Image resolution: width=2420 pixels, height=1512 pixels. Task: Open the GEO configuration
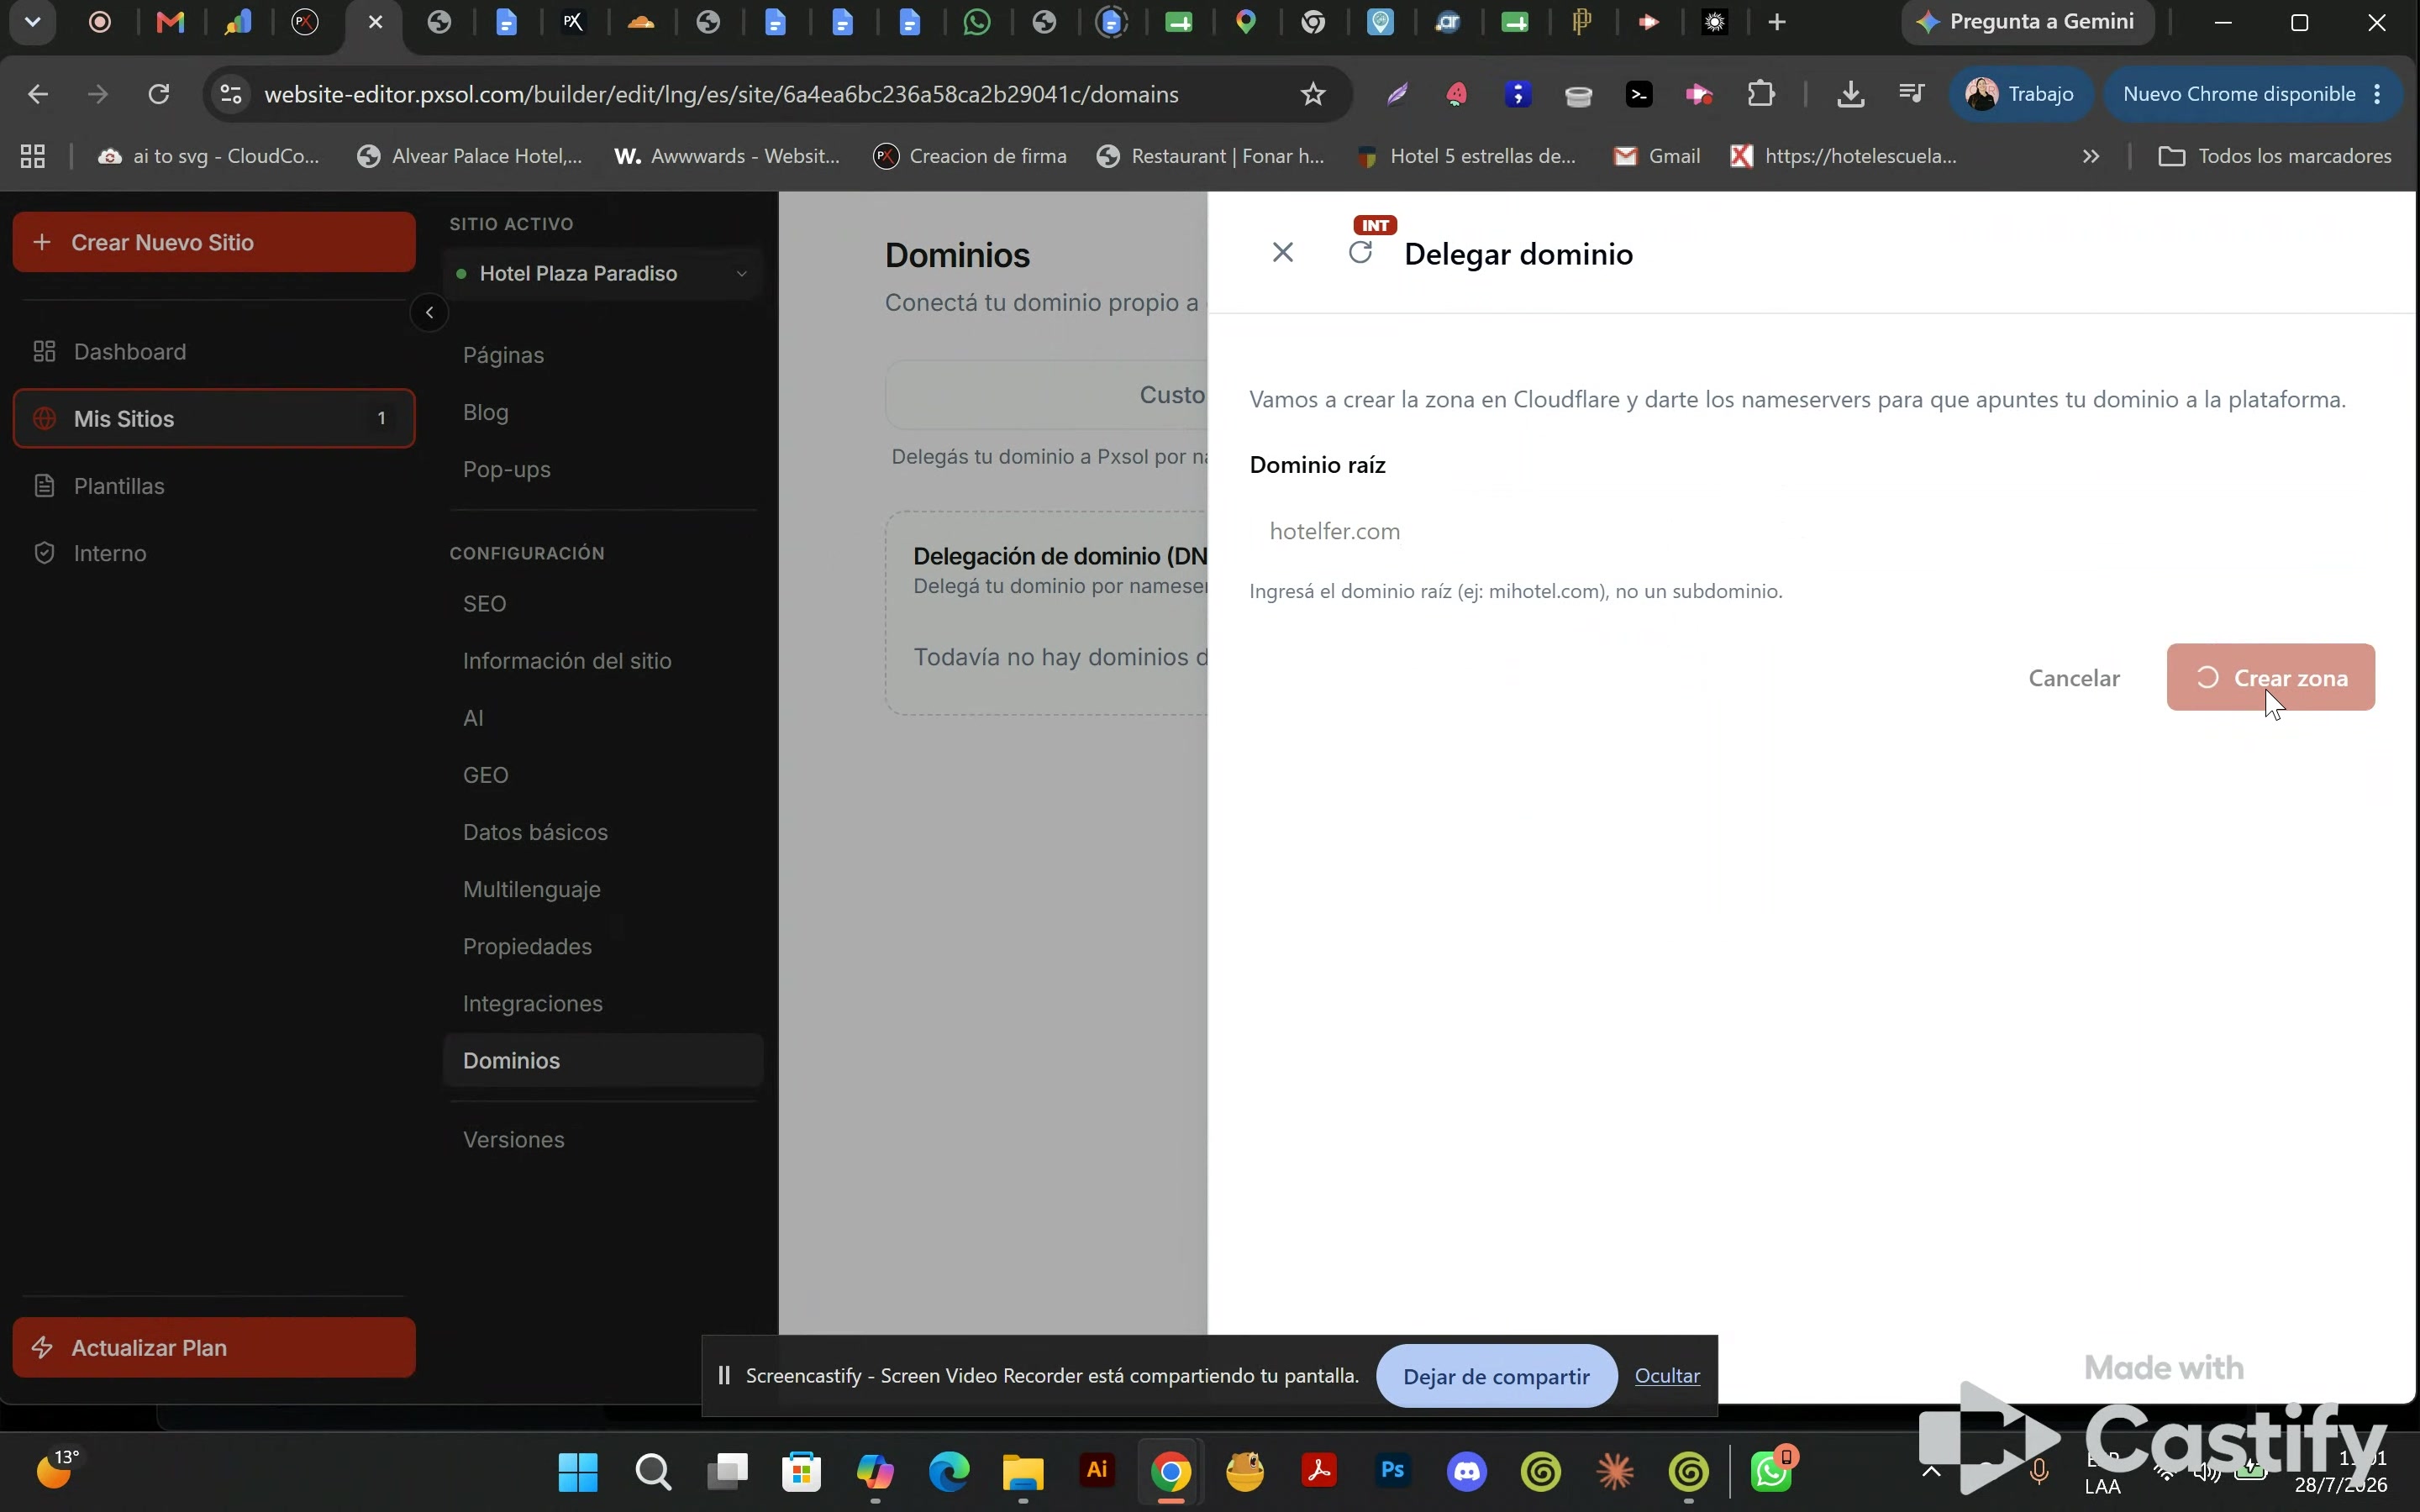[x=486, y=775]
